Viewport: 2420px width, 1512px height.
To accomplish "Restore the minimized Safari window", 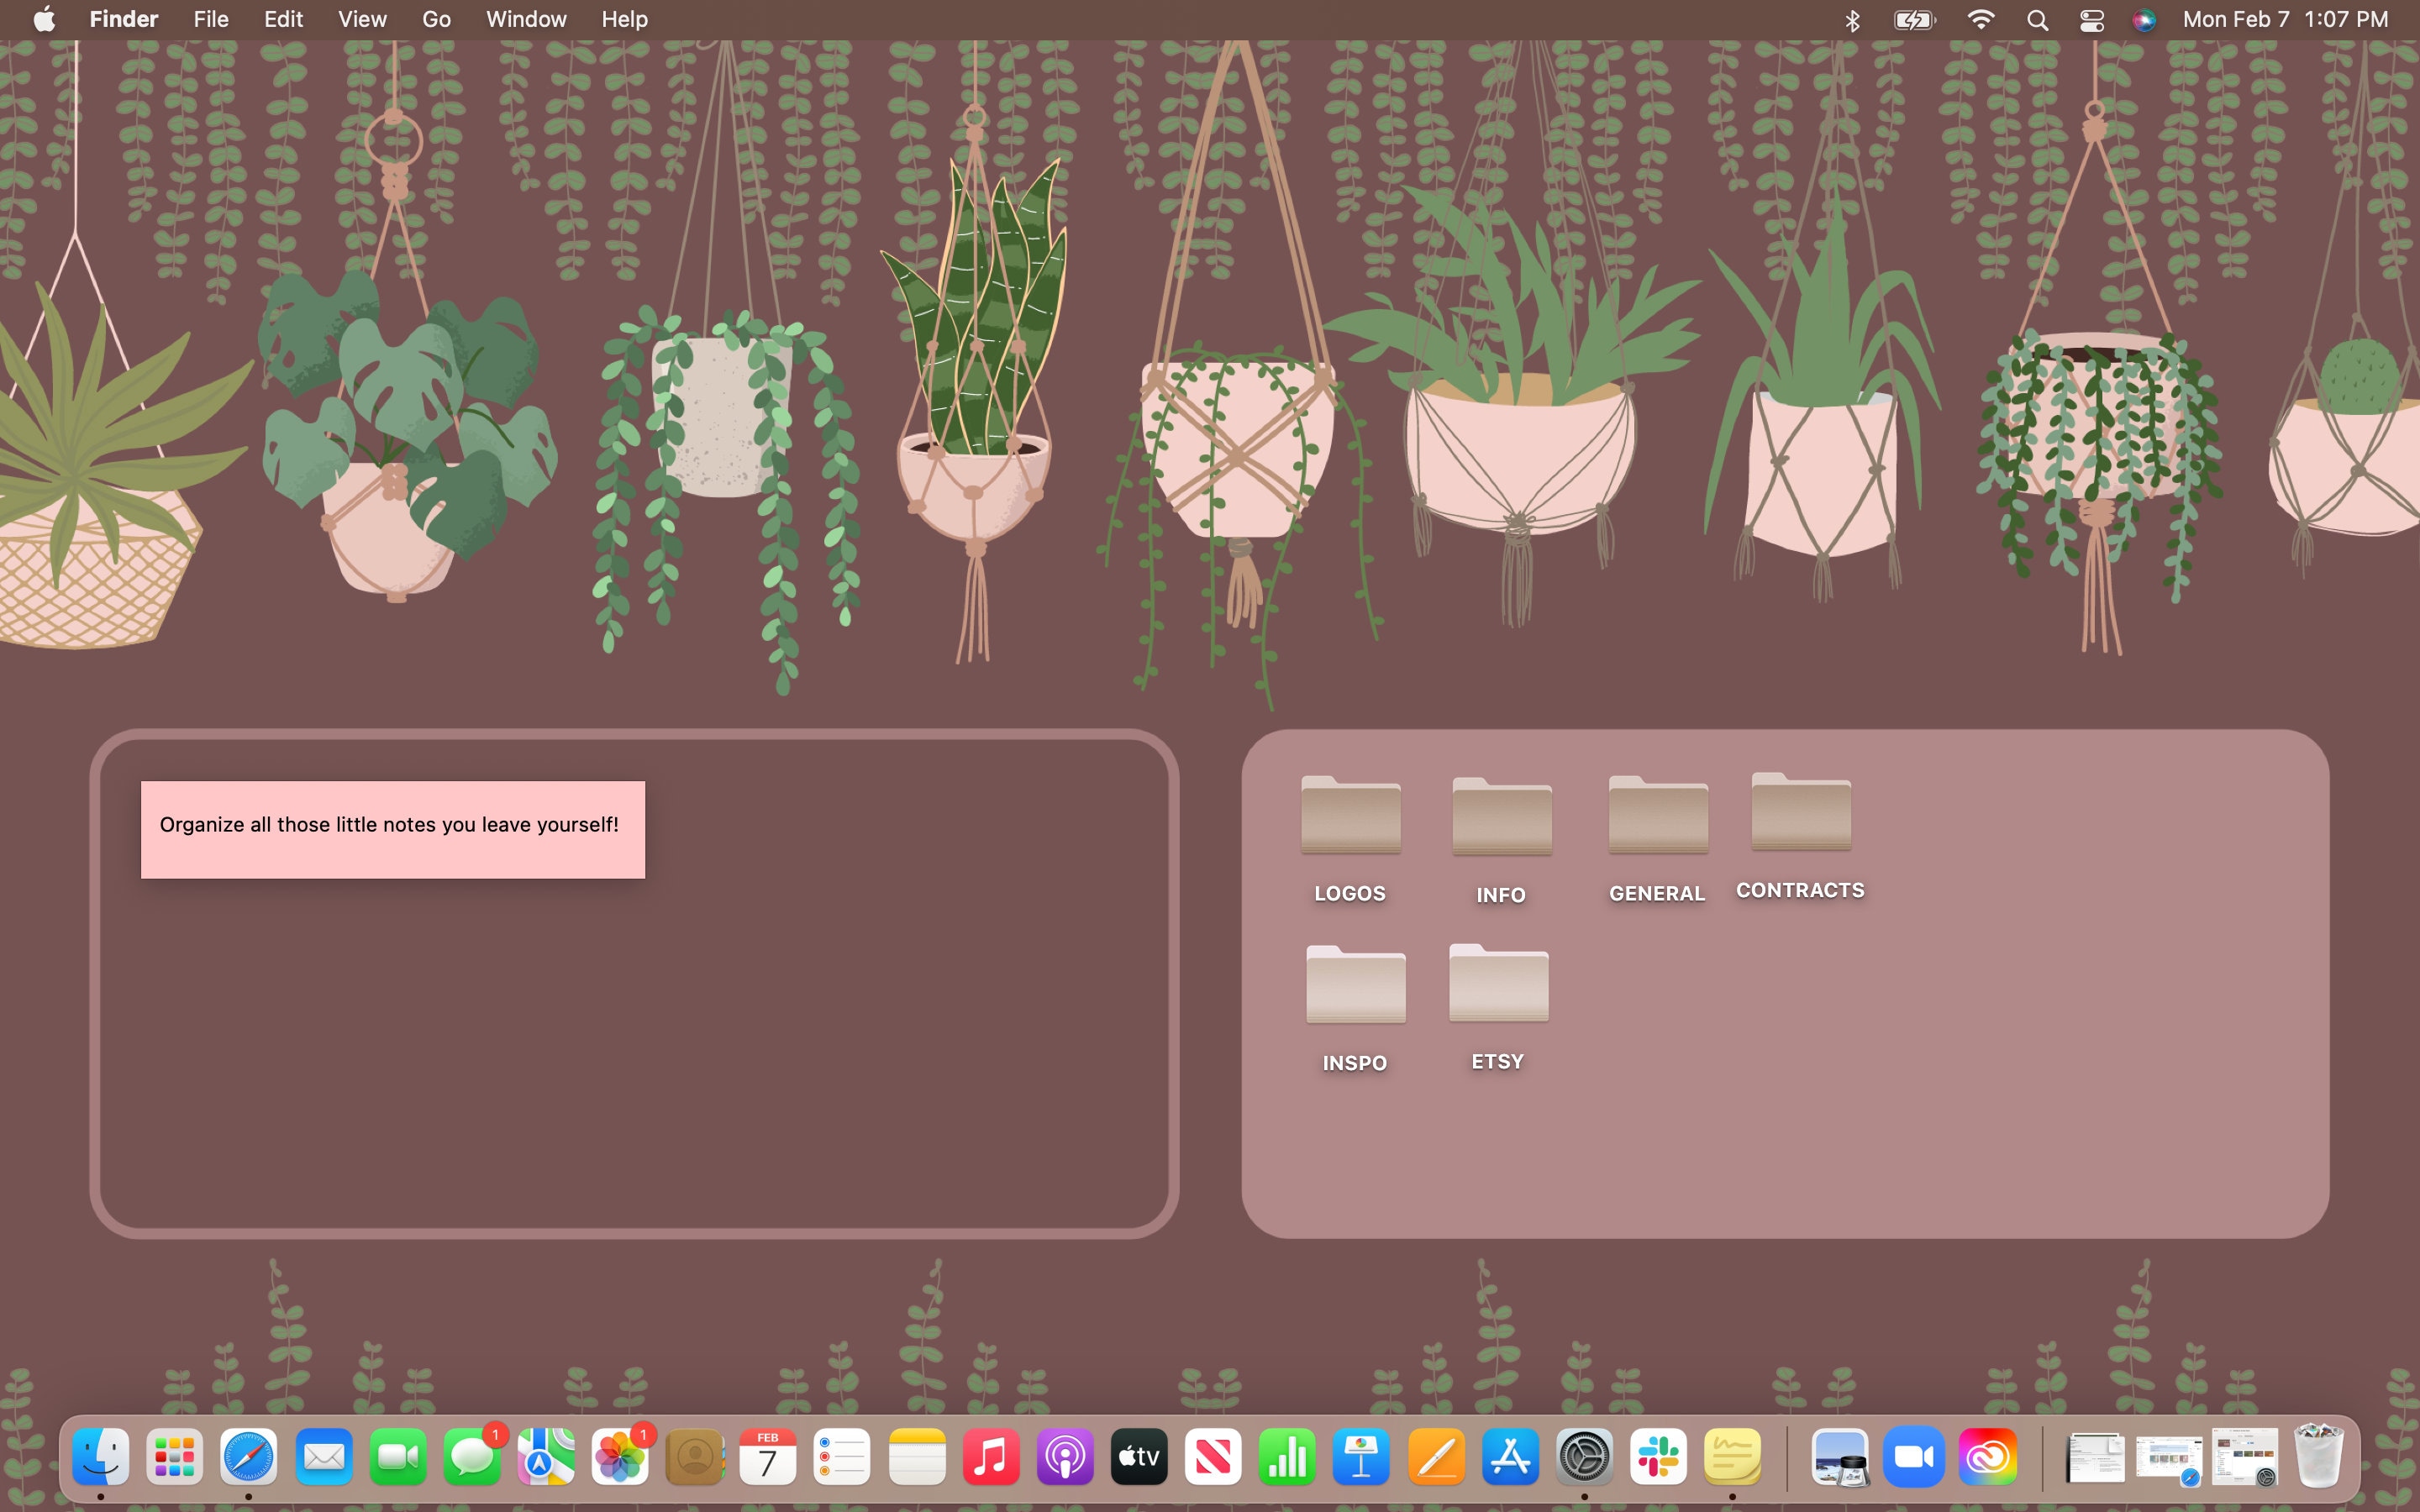I will tap(2169, 1459).
